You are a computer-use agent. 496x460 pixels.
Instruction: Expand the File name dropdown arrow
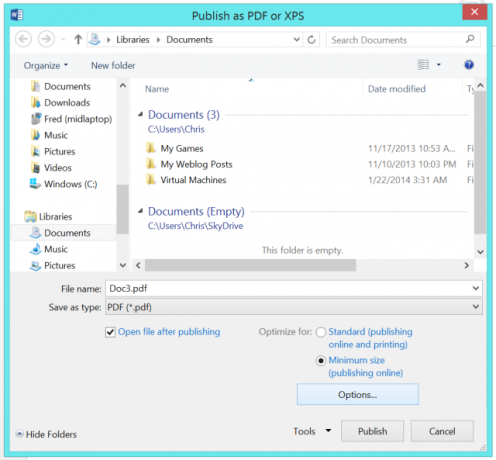click(476, 288)
